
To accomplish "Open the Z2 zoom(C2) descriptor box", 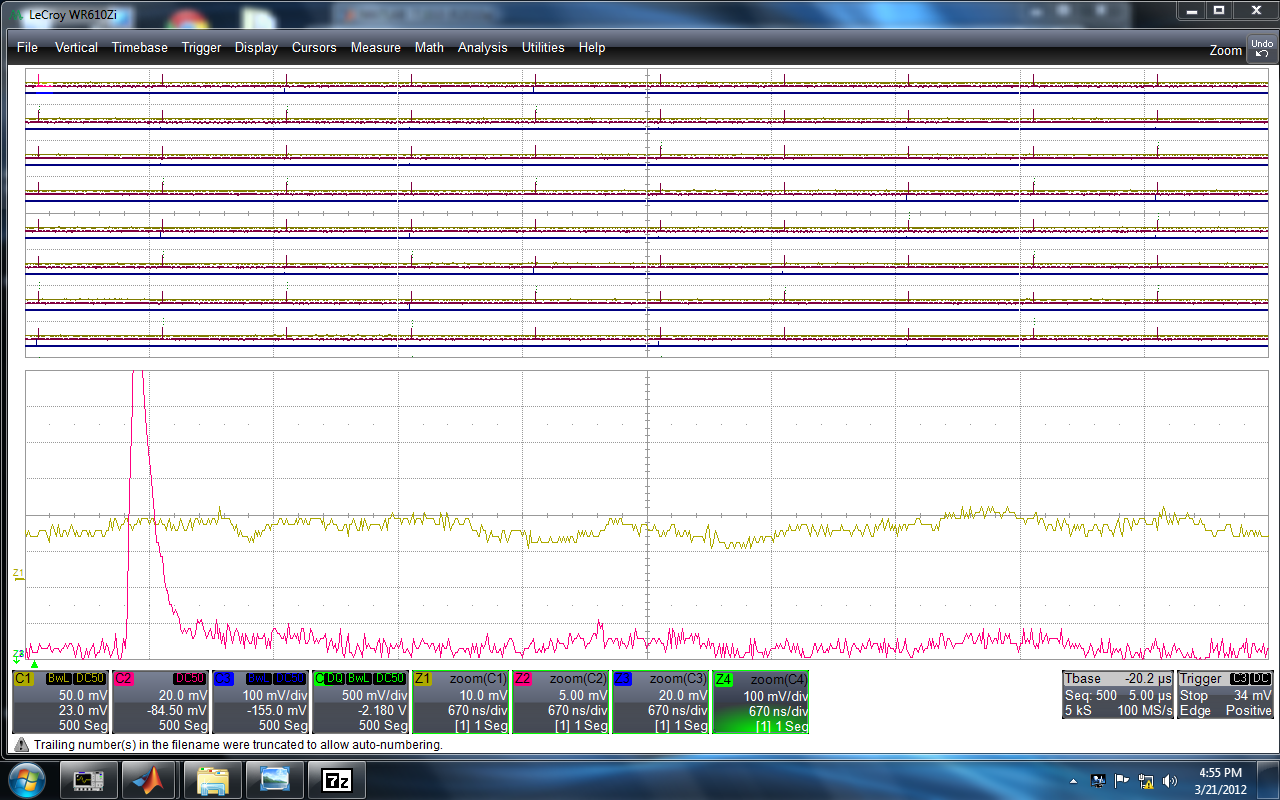I will click(x=560, y=702).
